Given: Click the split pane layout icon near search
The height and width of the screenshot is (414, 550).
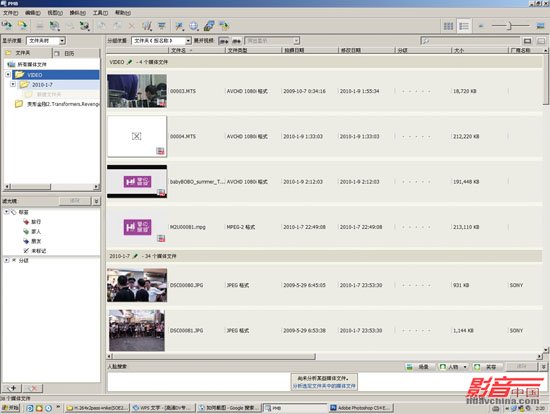Looking at the screenshot, I should (x=541, y=41).
